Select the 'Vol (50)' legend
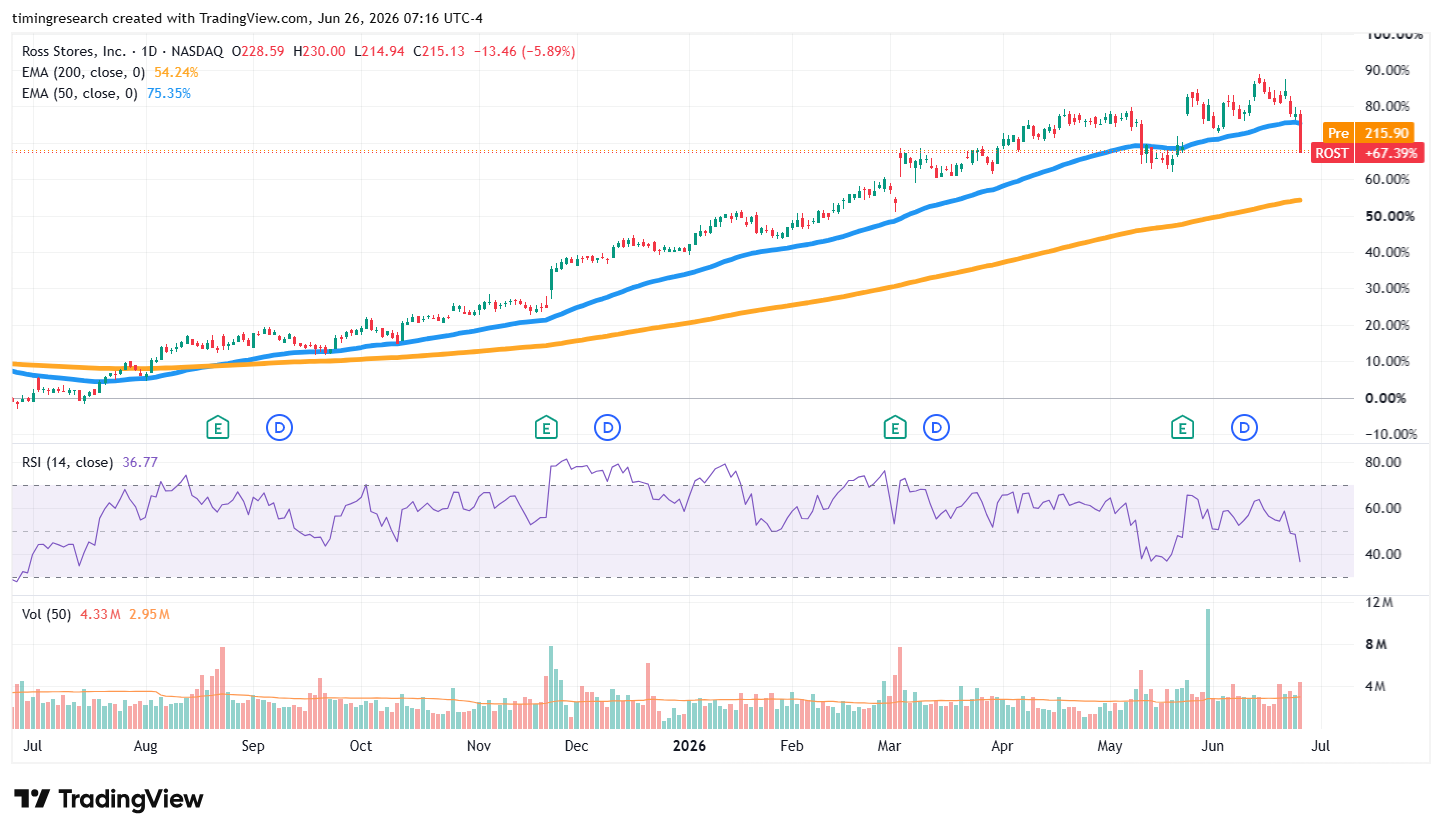Image resolution: width=1442 pixels, height=835 pixels. [x=46, y=614]
